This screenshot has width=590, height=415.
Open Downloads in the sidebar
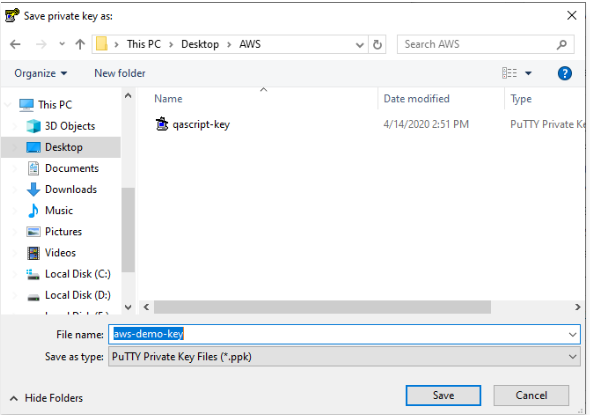click(71, 189)
